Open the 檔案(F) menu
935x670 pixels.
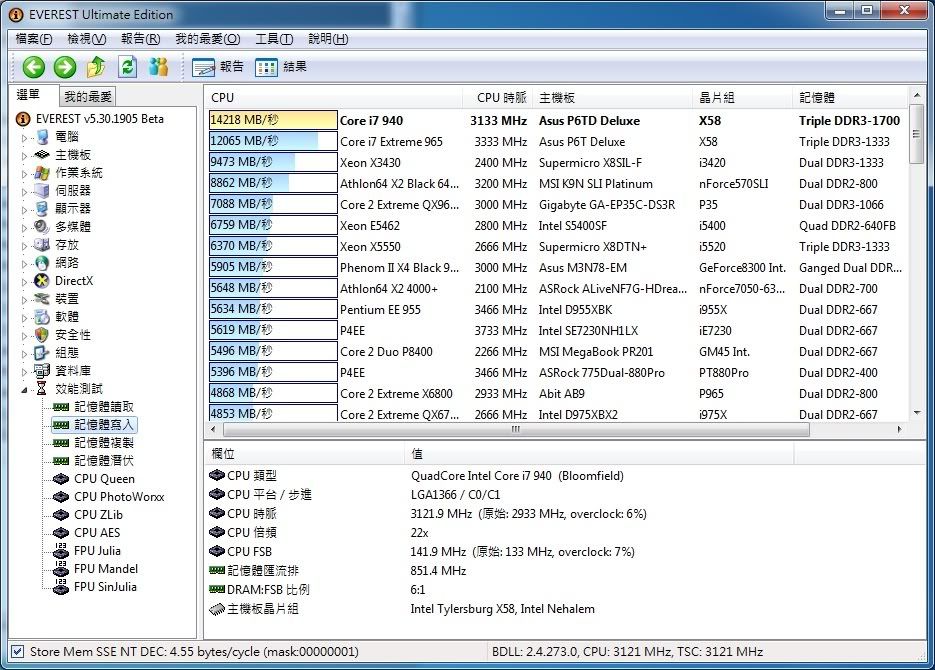34,39
